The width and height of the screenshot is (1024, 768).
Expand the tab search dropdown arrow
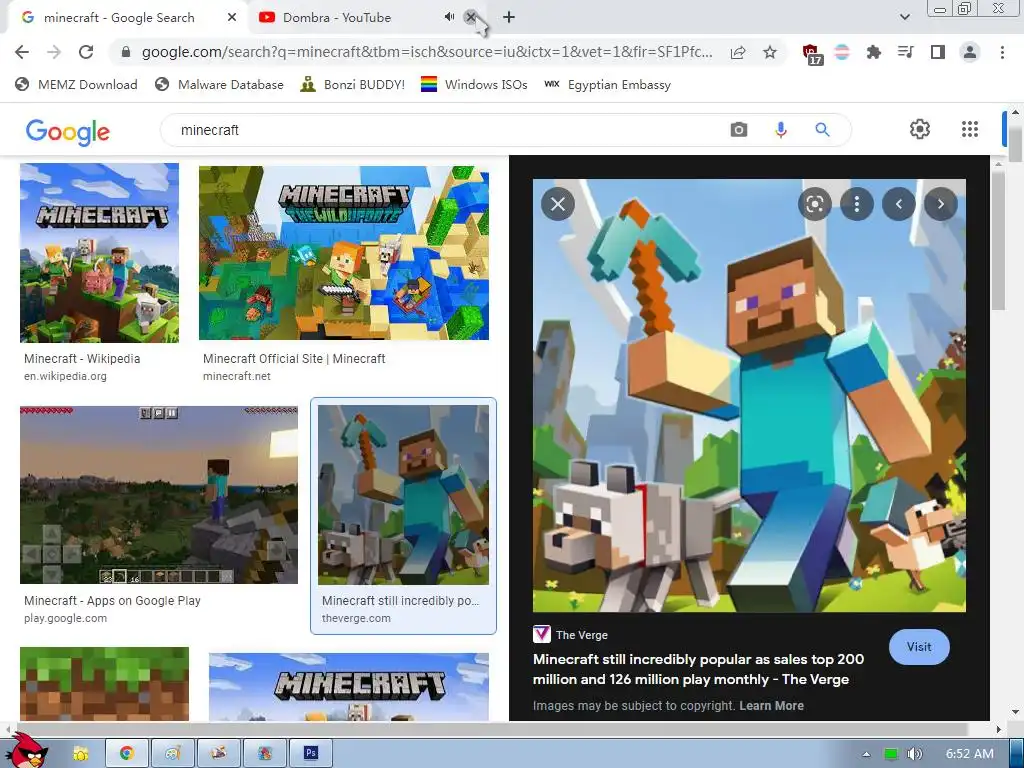tap(904, 18)
